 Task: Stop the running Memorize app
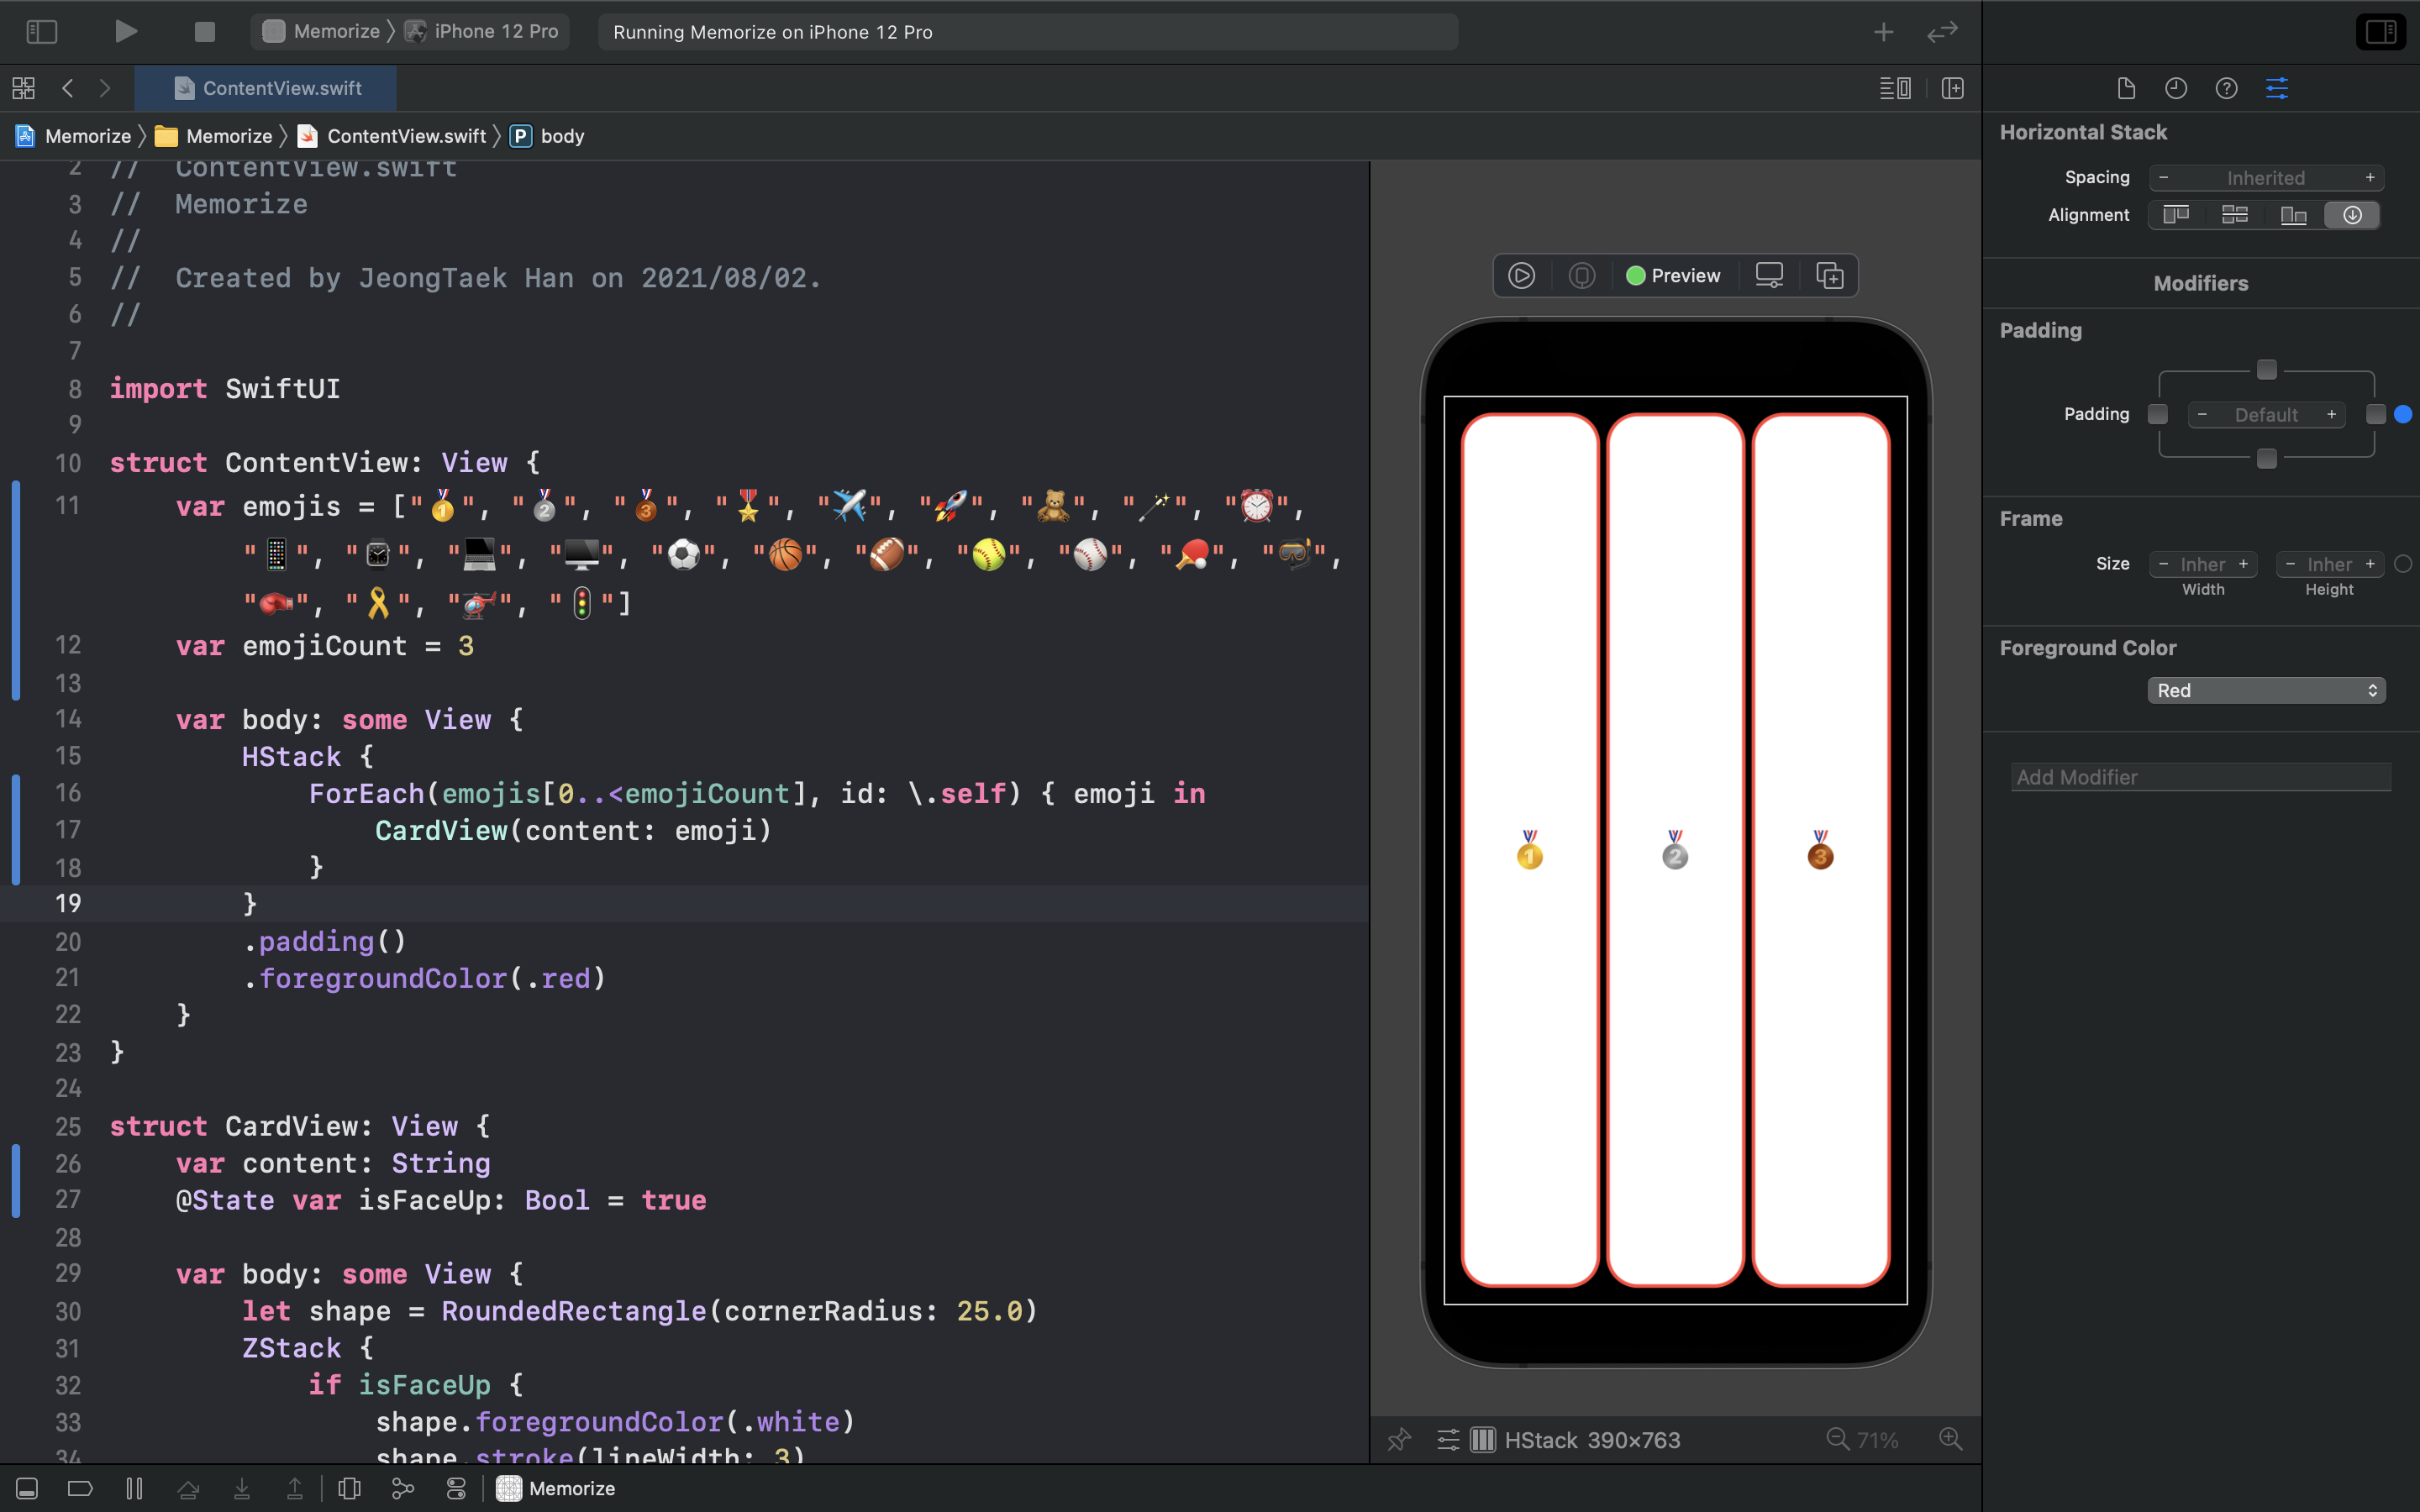[x=204, y=32]
